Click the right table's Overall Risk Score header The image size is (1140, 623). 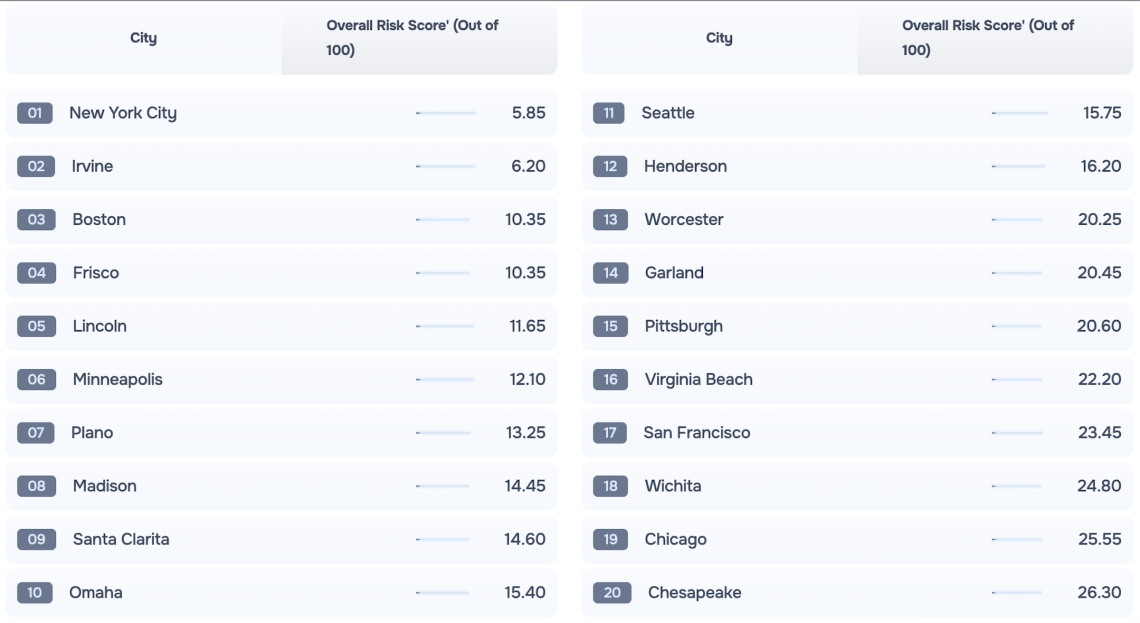[988, 38]
